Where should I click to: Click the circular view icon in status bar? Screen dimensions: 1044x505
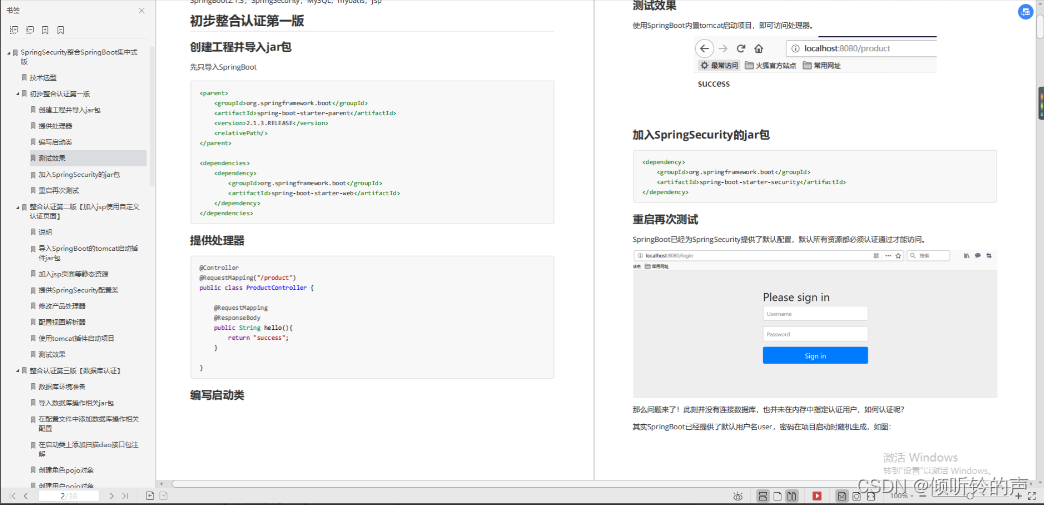click(856, 496)
